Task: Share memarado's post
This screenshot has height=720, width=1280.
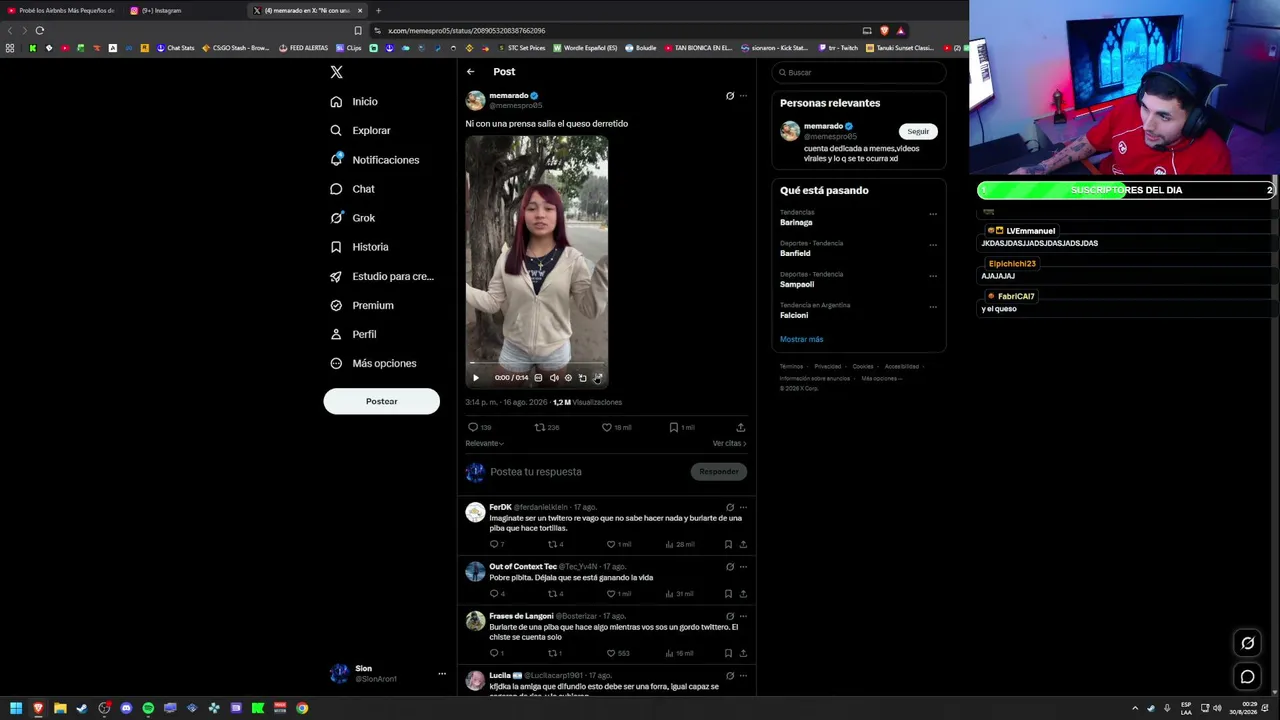Action: (740, 427)
